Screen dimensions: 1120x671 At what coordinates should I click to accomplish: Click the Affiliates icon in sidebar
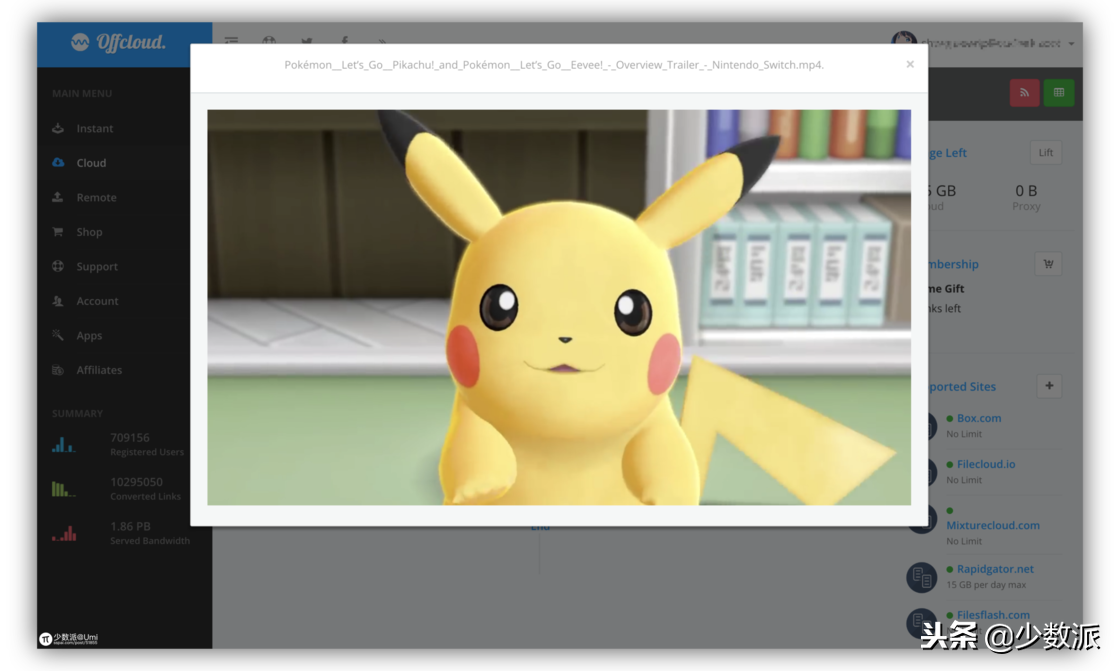(58, 370)
